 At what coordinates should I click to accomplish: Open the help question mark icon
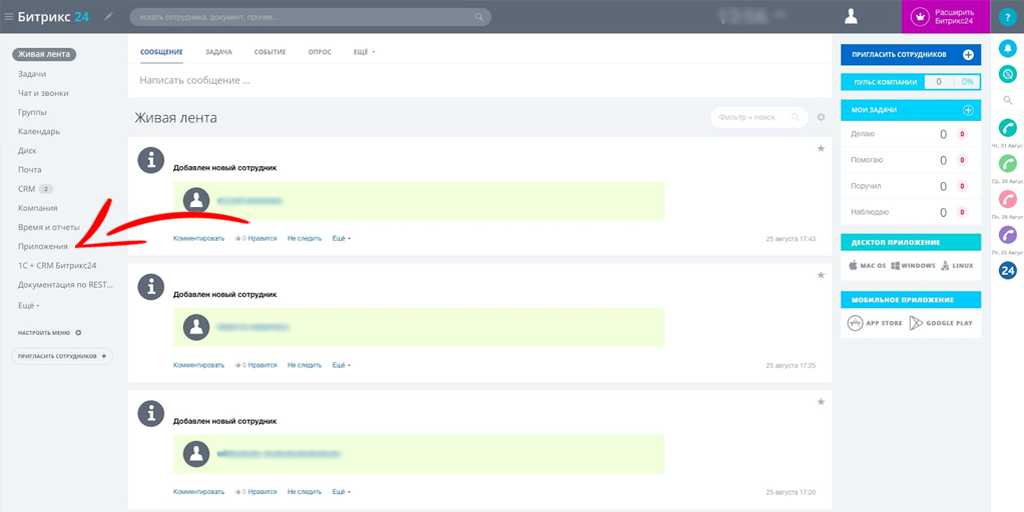[x=1007, y=17]
